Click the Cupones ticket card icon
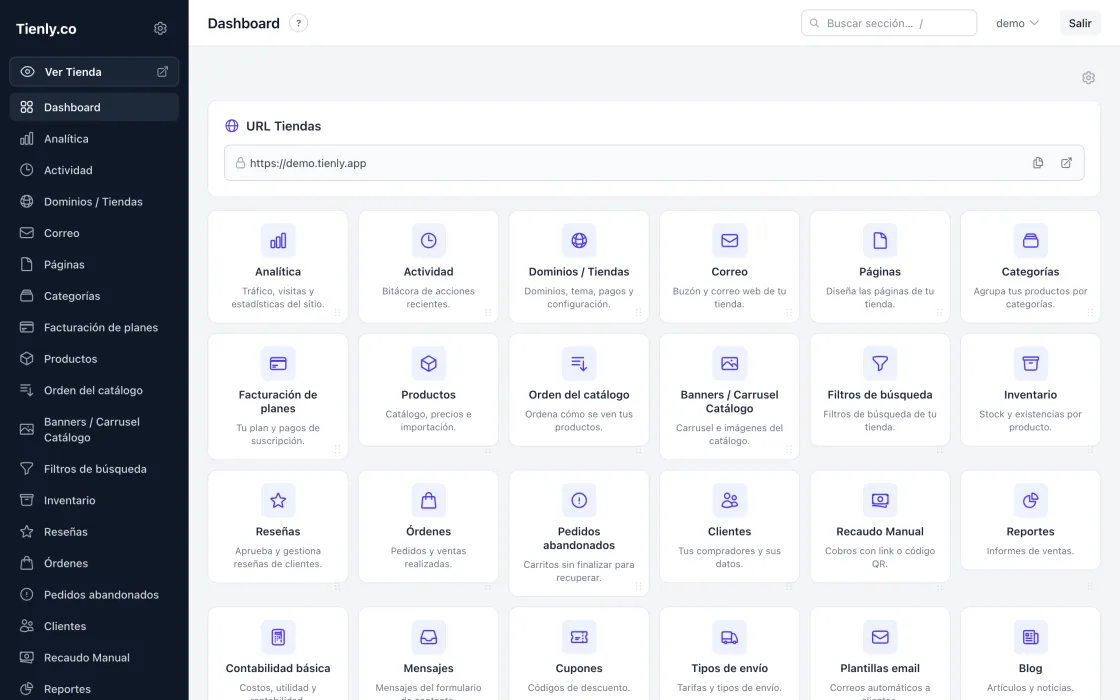The height and width of the screenshot is (700, 1120). pos(579,637)
